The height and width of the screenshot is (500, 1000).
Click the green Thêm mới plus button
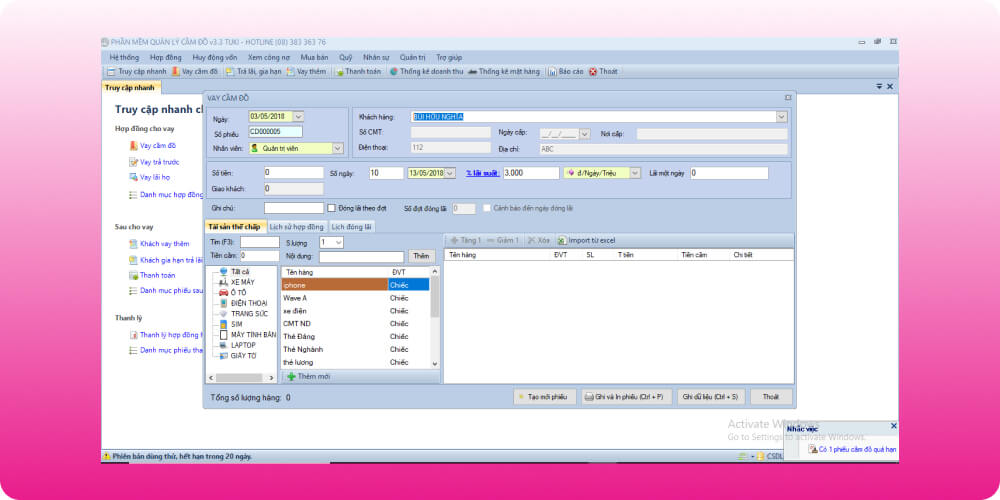291,376
